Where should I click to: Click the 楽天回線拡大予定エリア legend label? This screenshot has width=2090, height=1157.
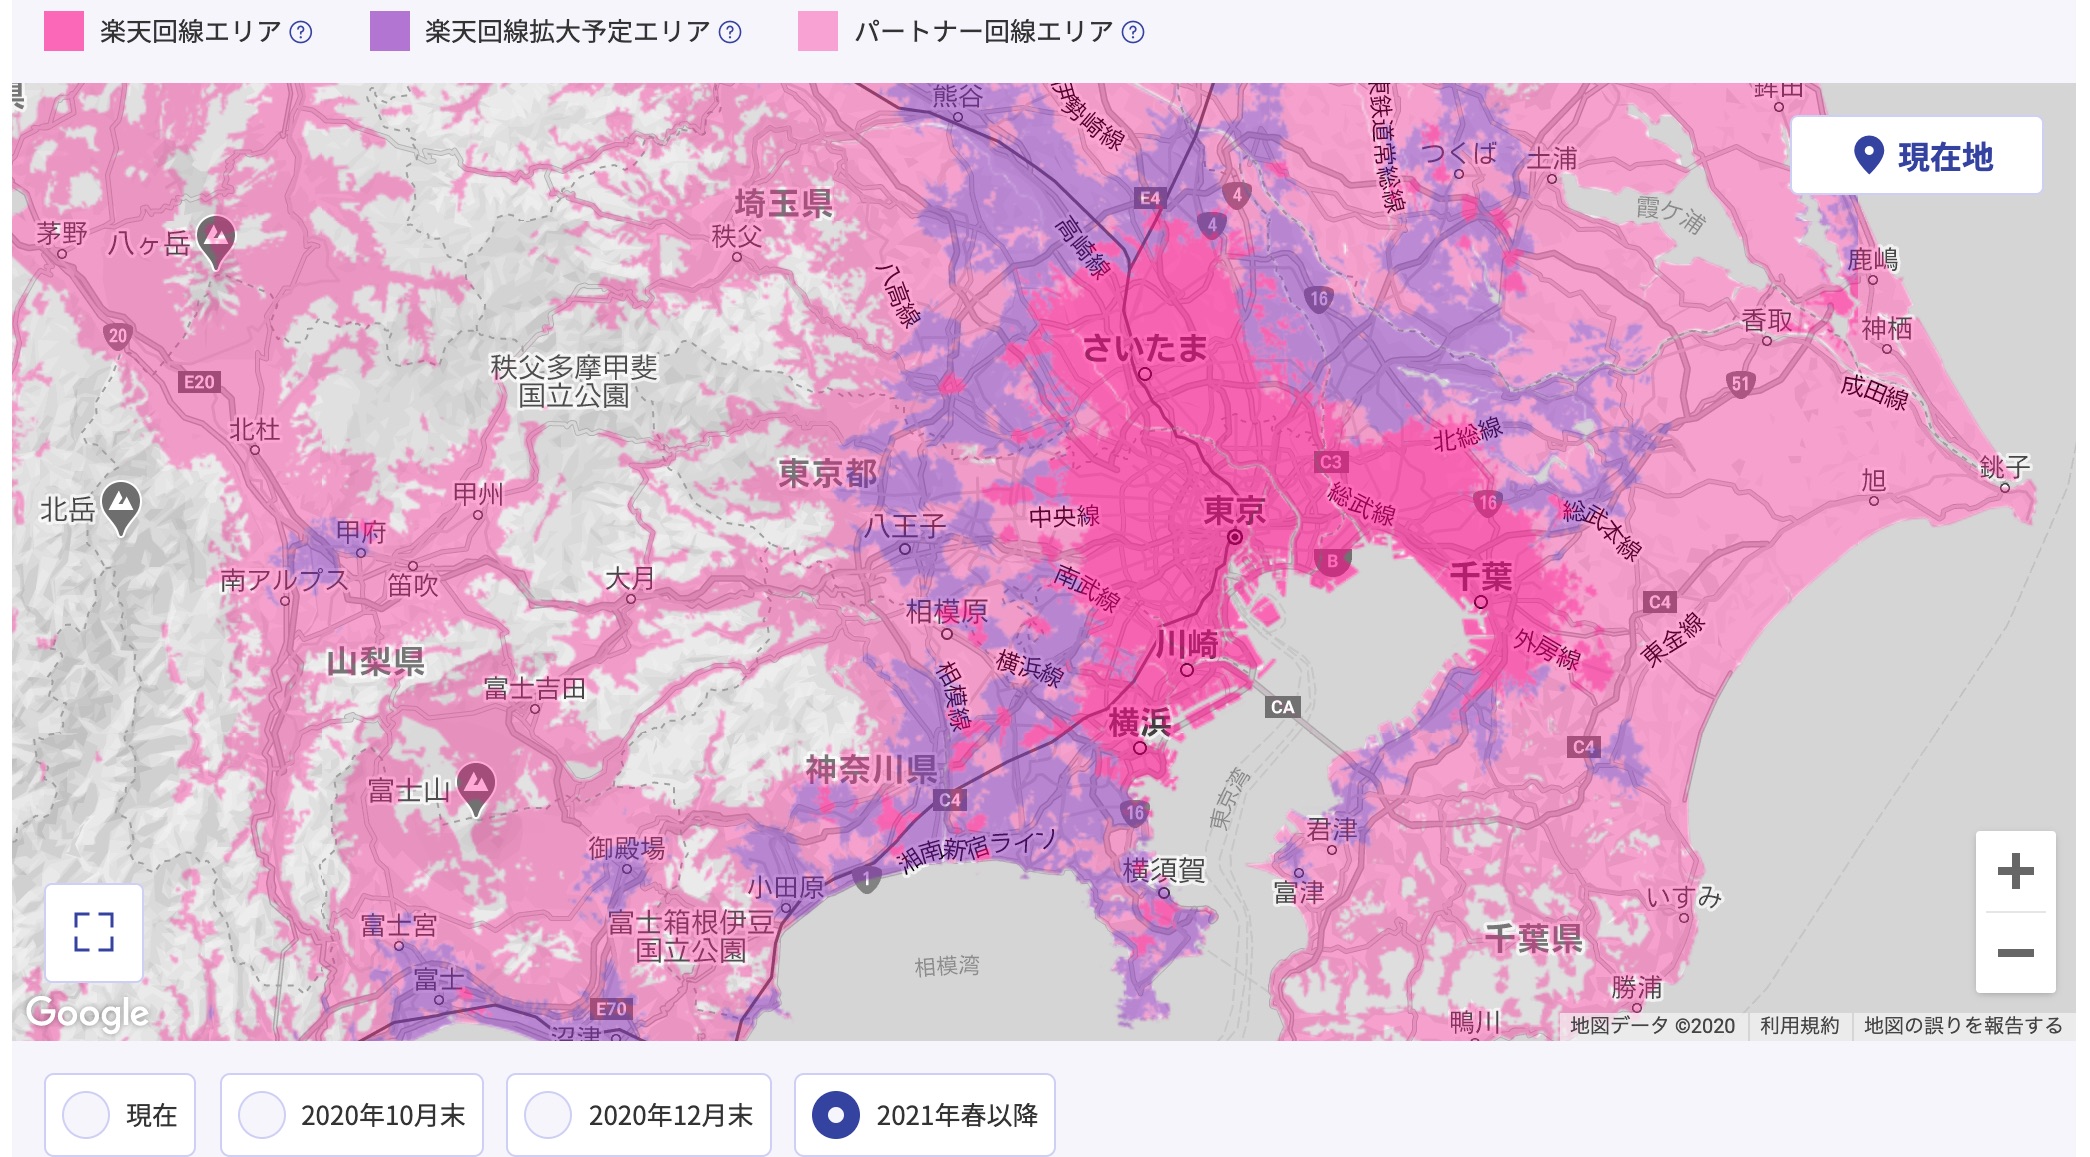coord(567,32)
